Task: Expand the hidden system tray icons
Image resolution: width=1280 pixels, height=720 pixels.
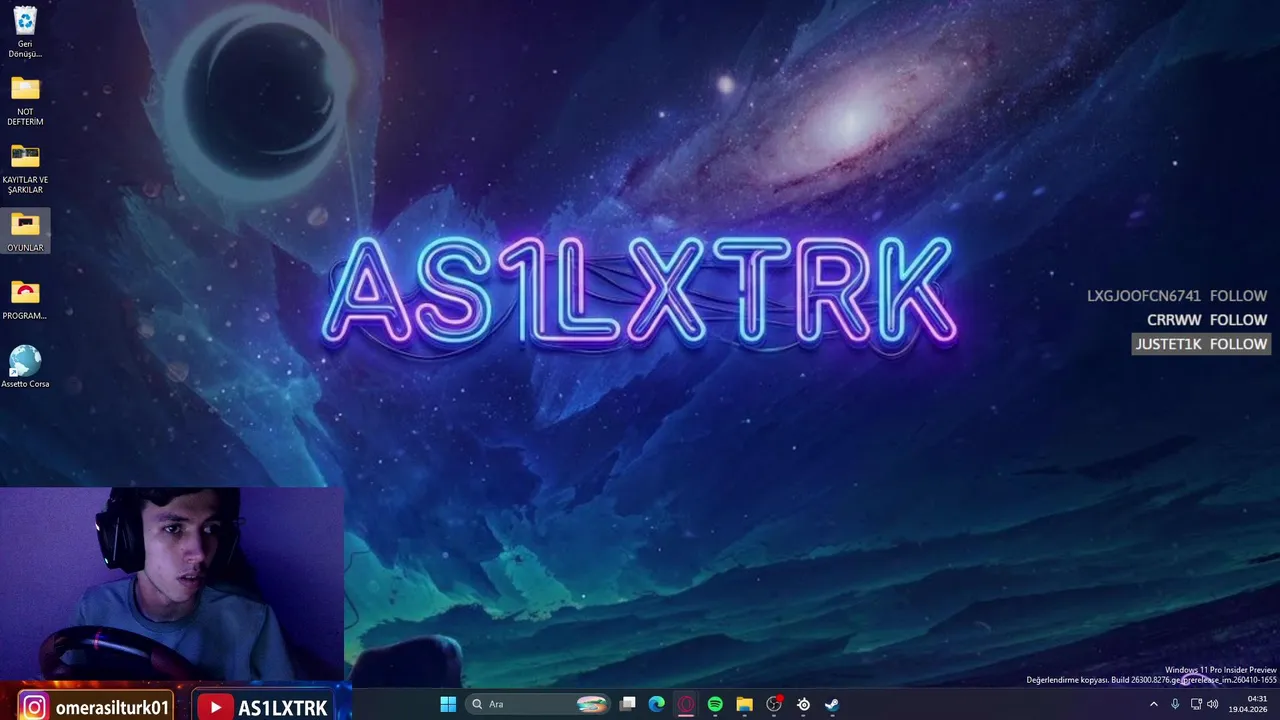Action: (x=1153, y=704)
